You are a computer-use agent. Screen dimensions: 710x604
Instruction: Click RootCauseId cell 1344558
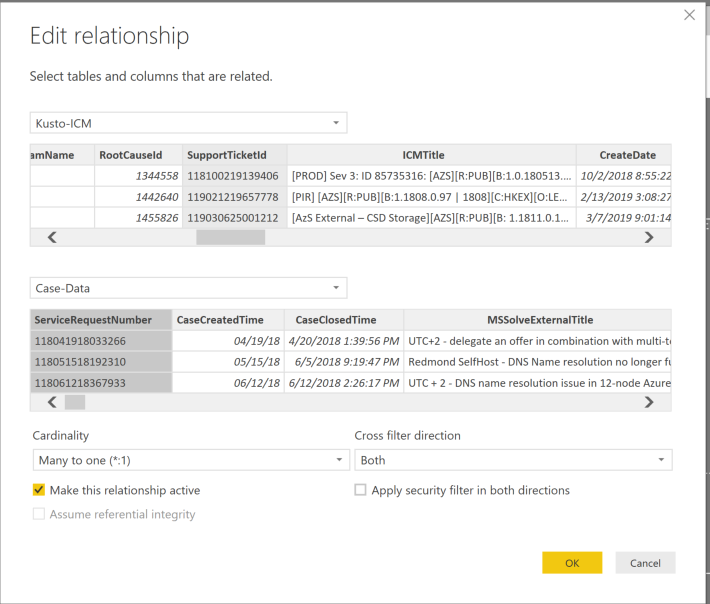pos(138,176)
